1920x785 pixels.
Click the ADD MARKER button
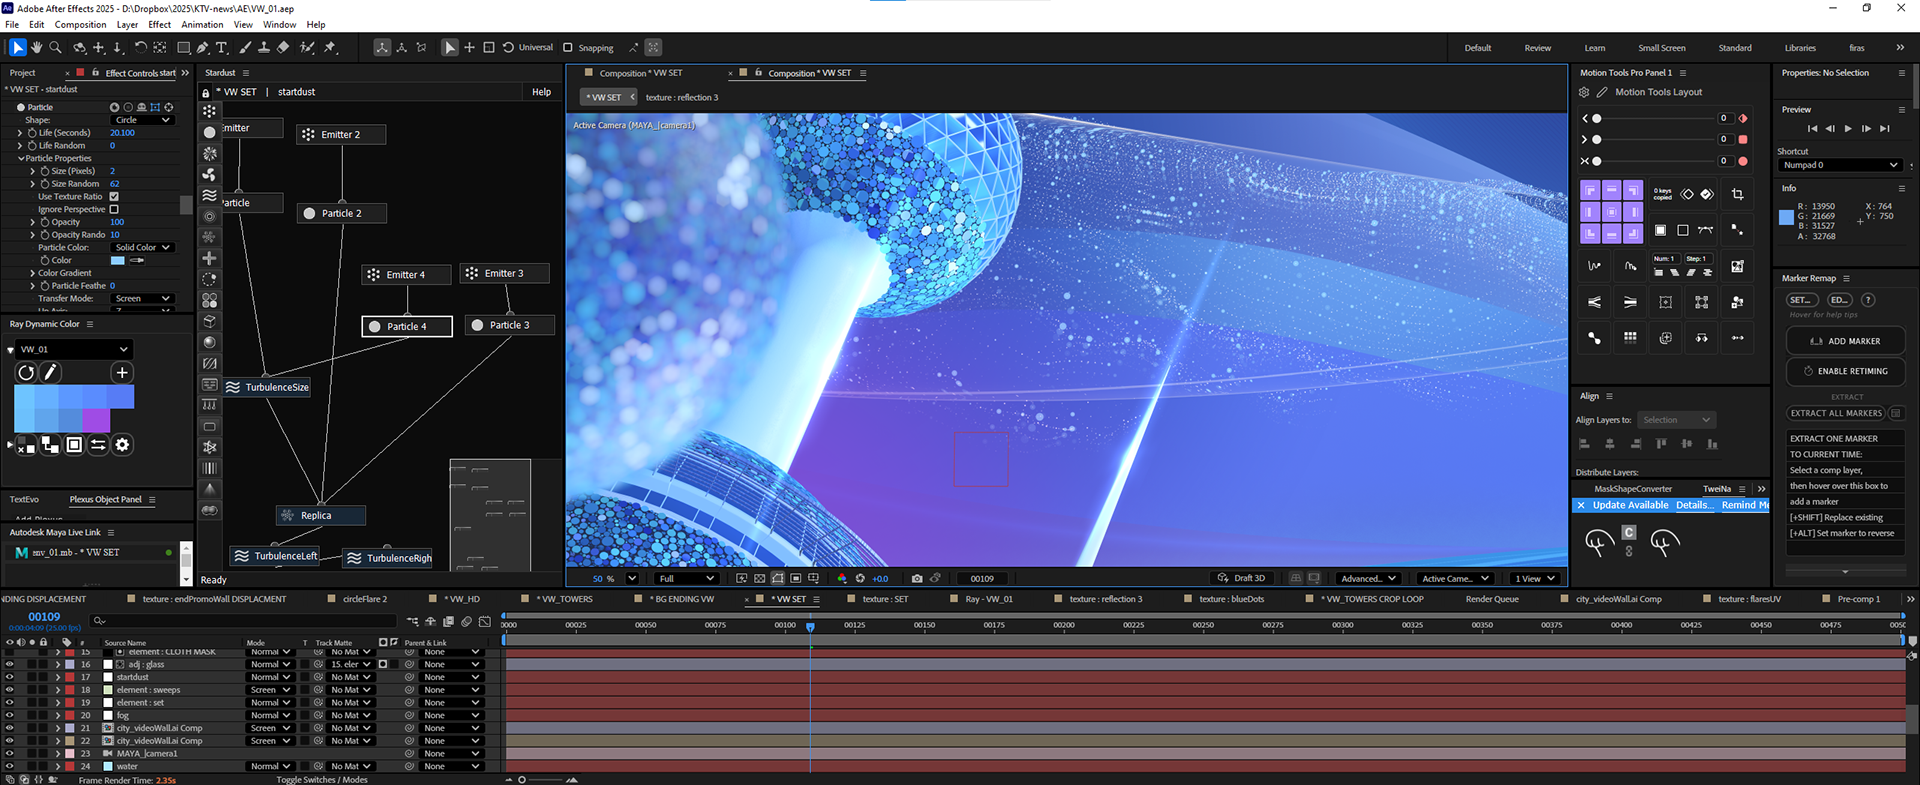tap(1845, 341)
